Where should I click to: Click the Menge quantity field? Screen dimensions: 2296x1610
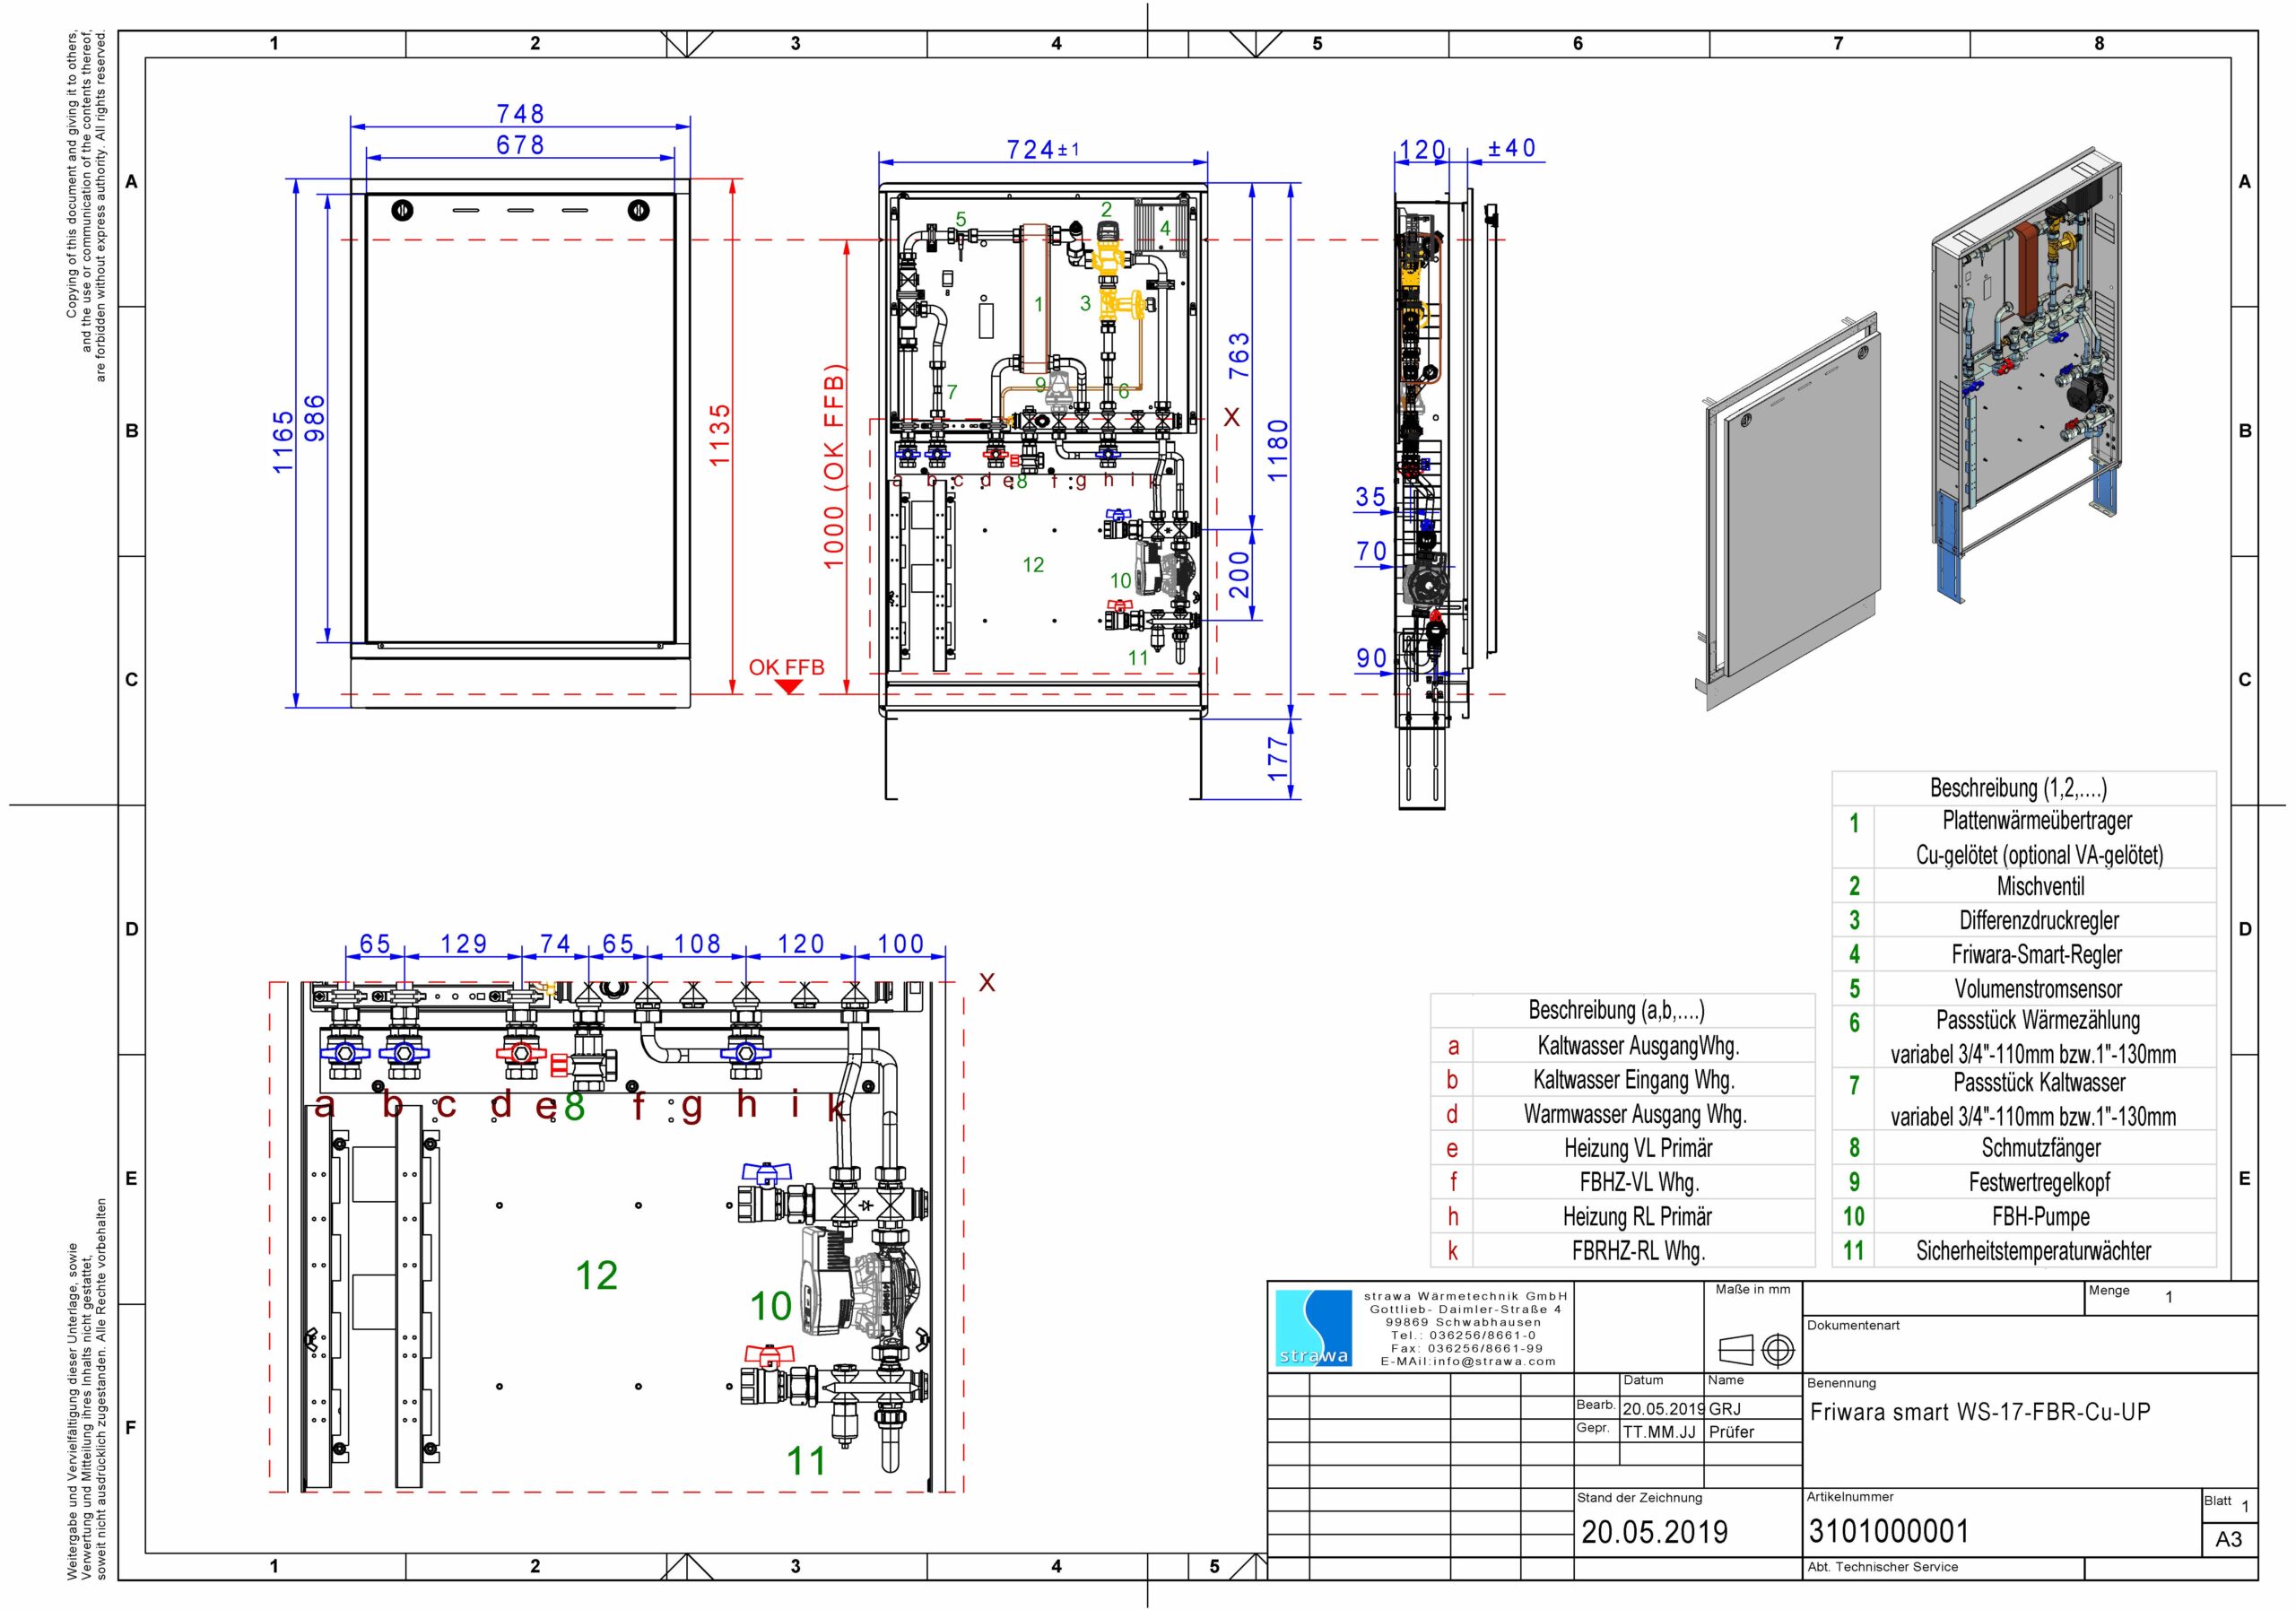pos(2171,1297)
